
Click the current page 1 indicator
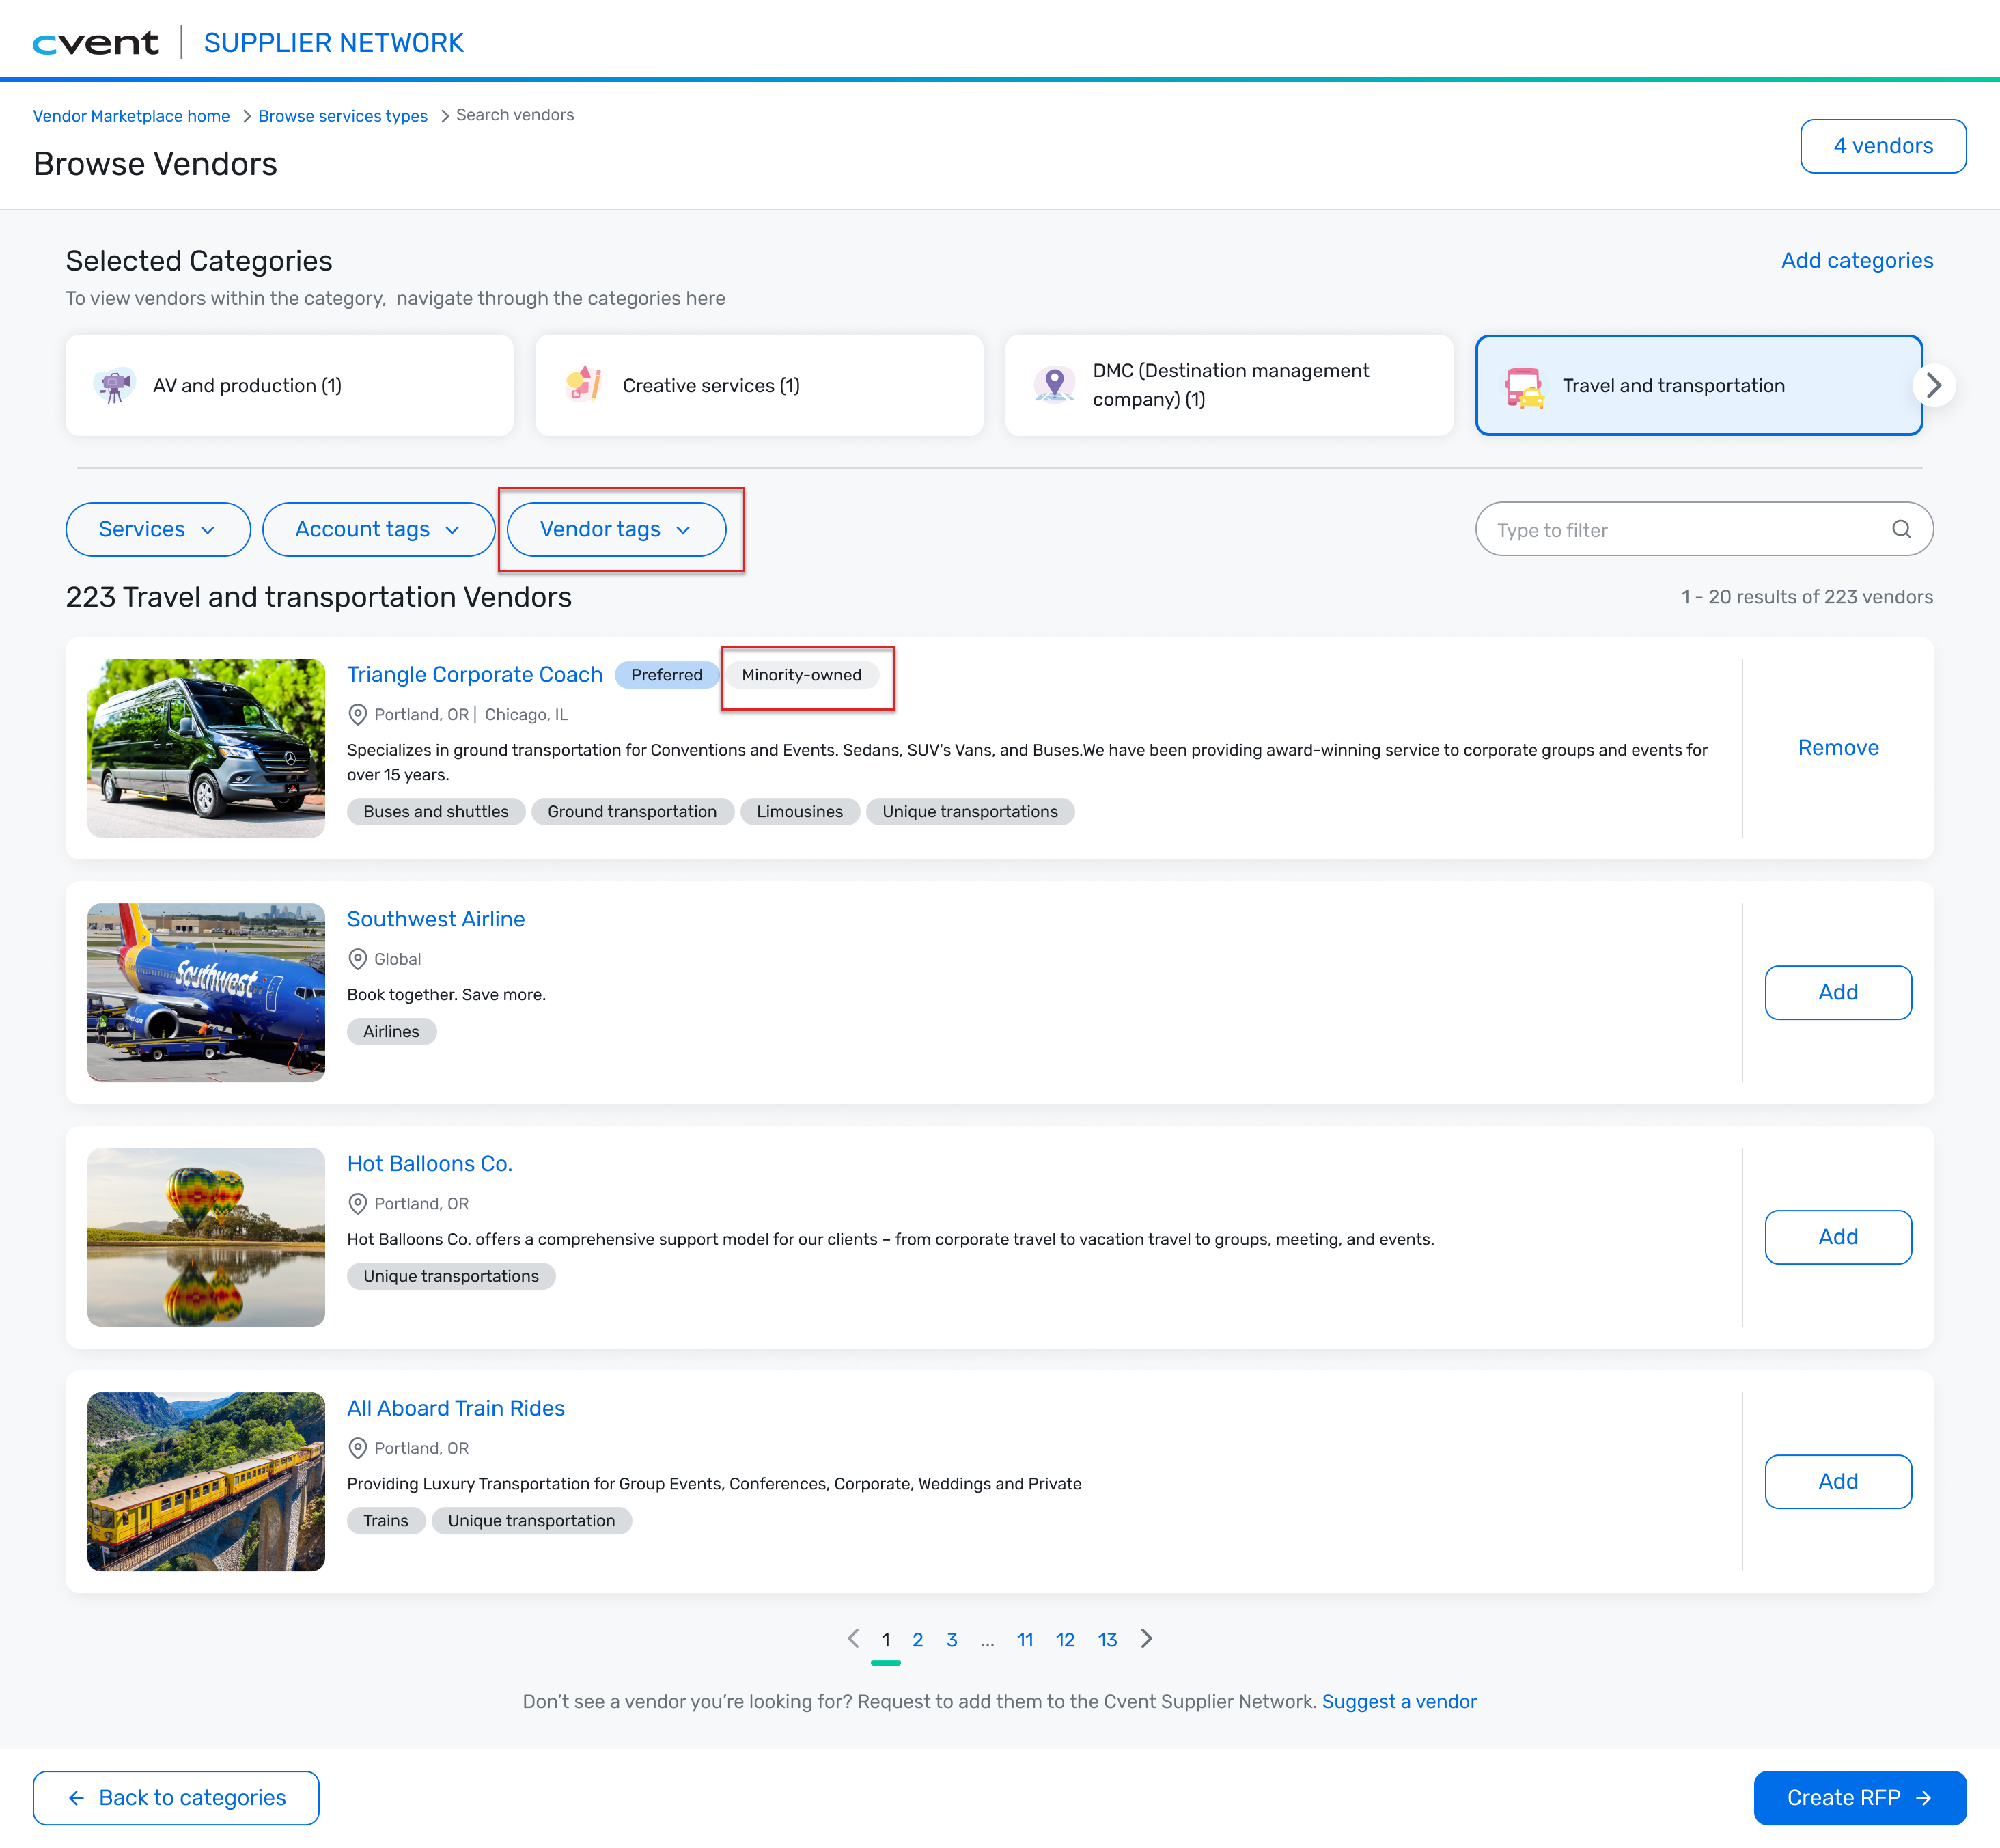pos(886,1641)
